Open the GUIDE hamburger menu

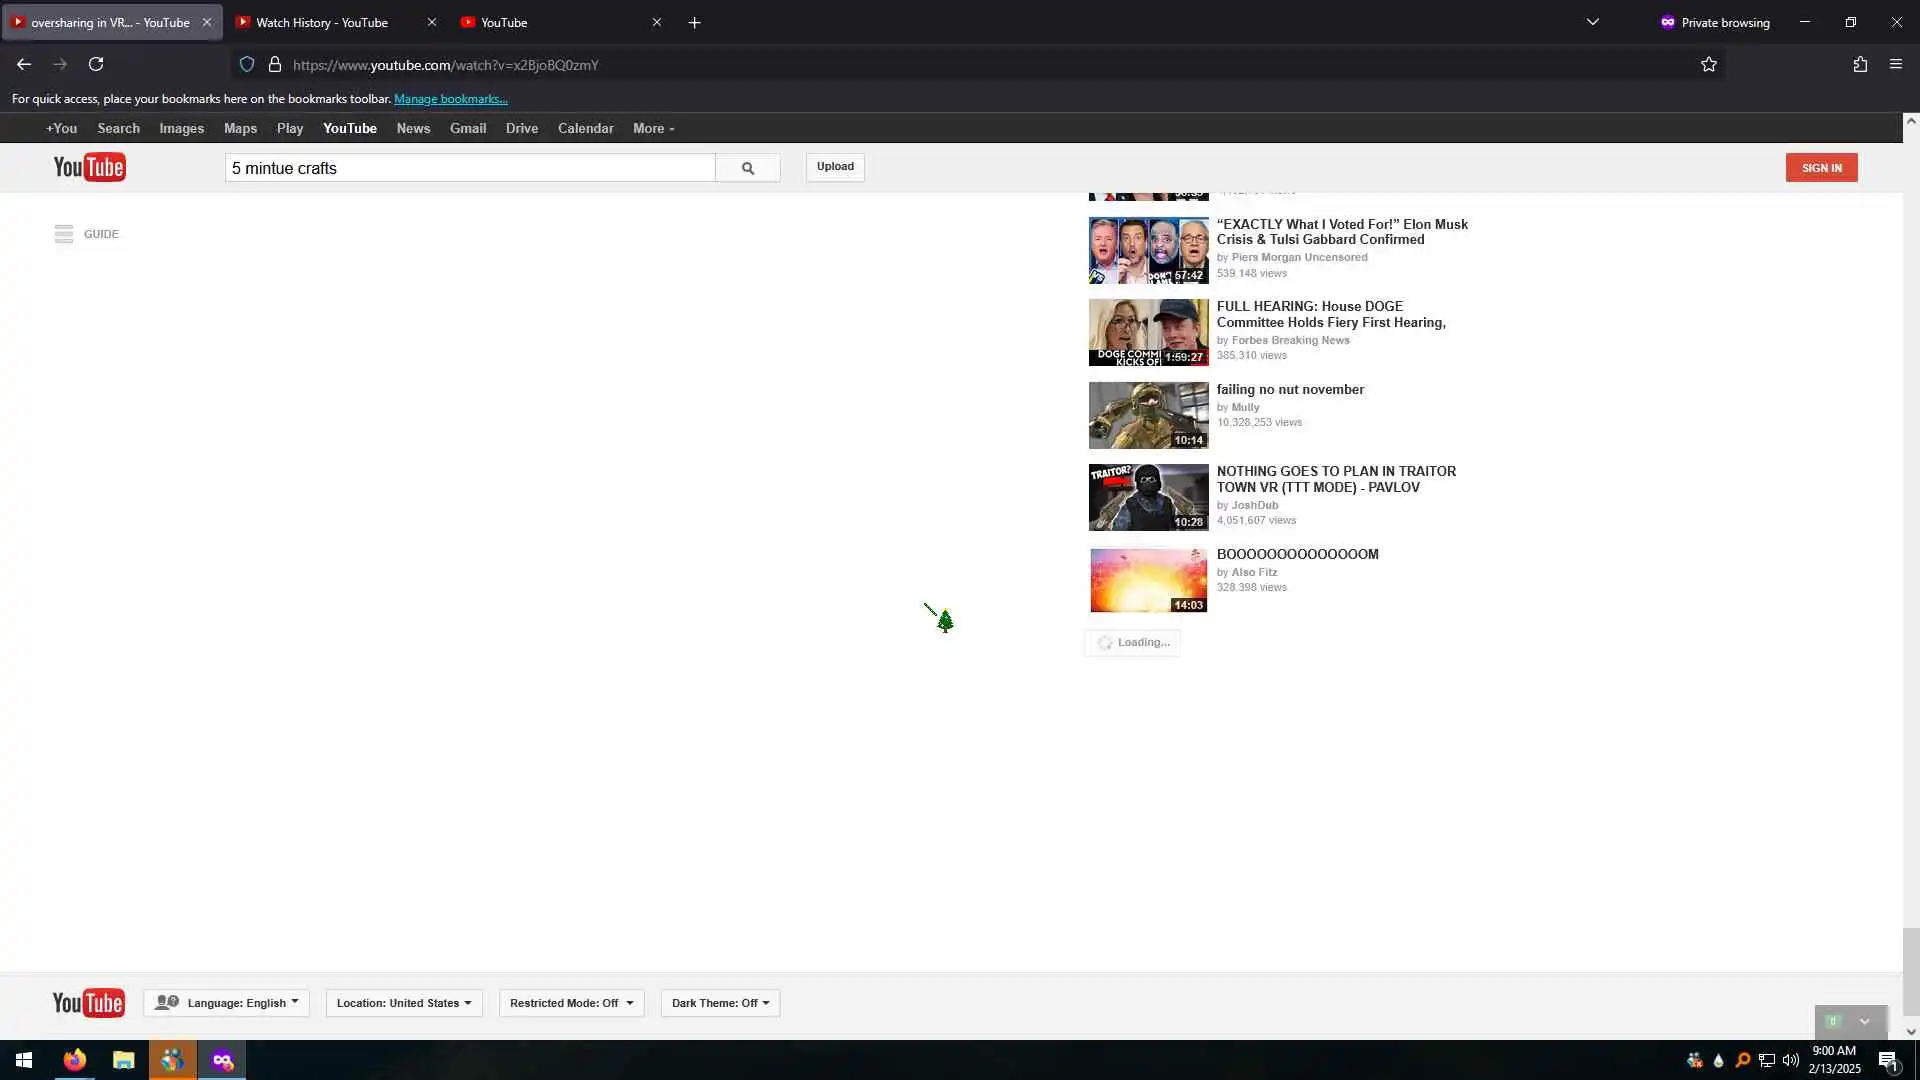coord(64,234)
